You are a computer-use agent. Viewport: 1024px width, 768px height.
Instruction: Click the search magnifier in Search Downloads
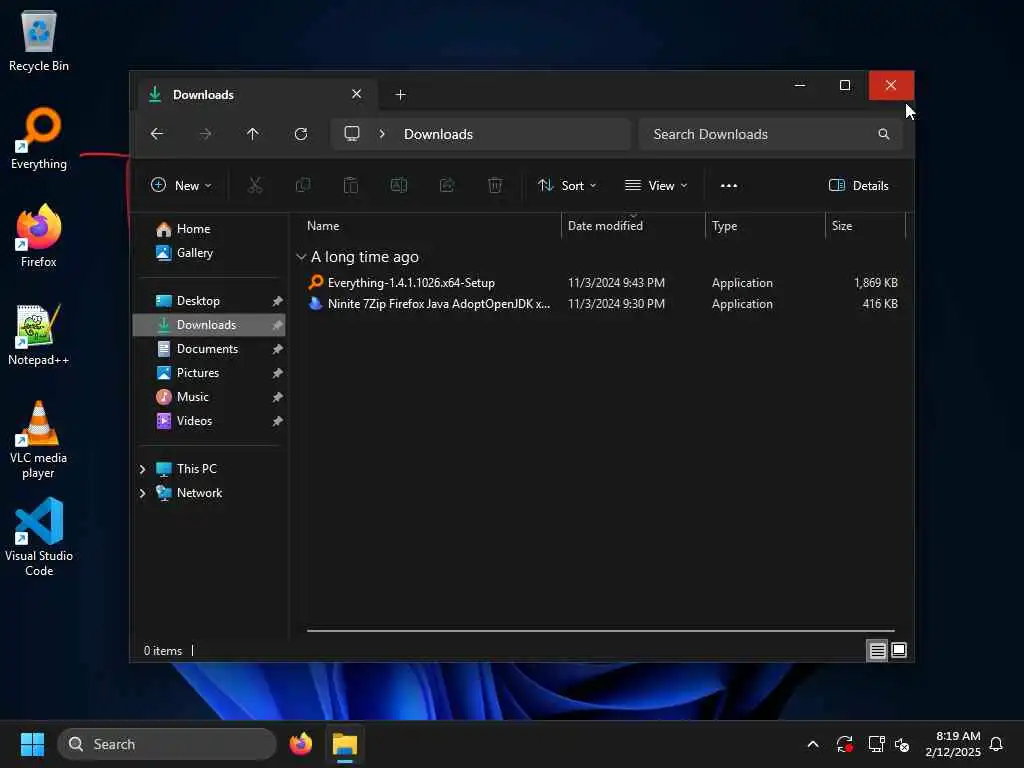884,134
